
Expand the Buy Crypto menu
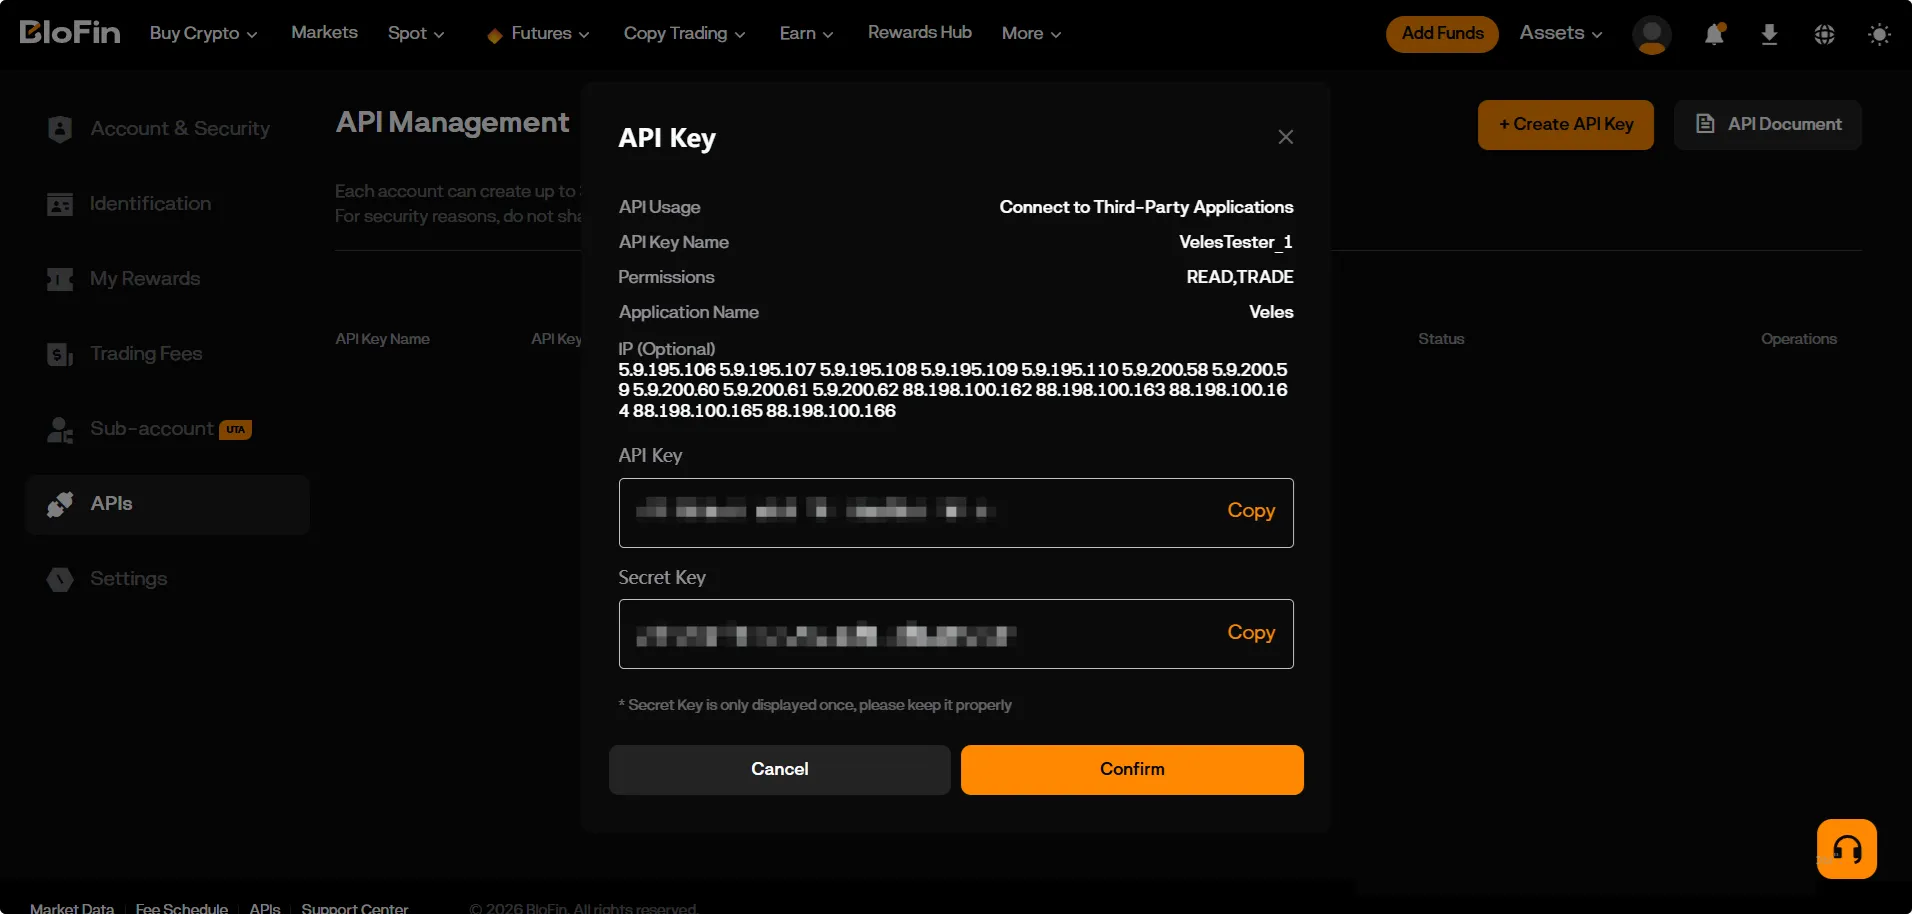[203, 33]
